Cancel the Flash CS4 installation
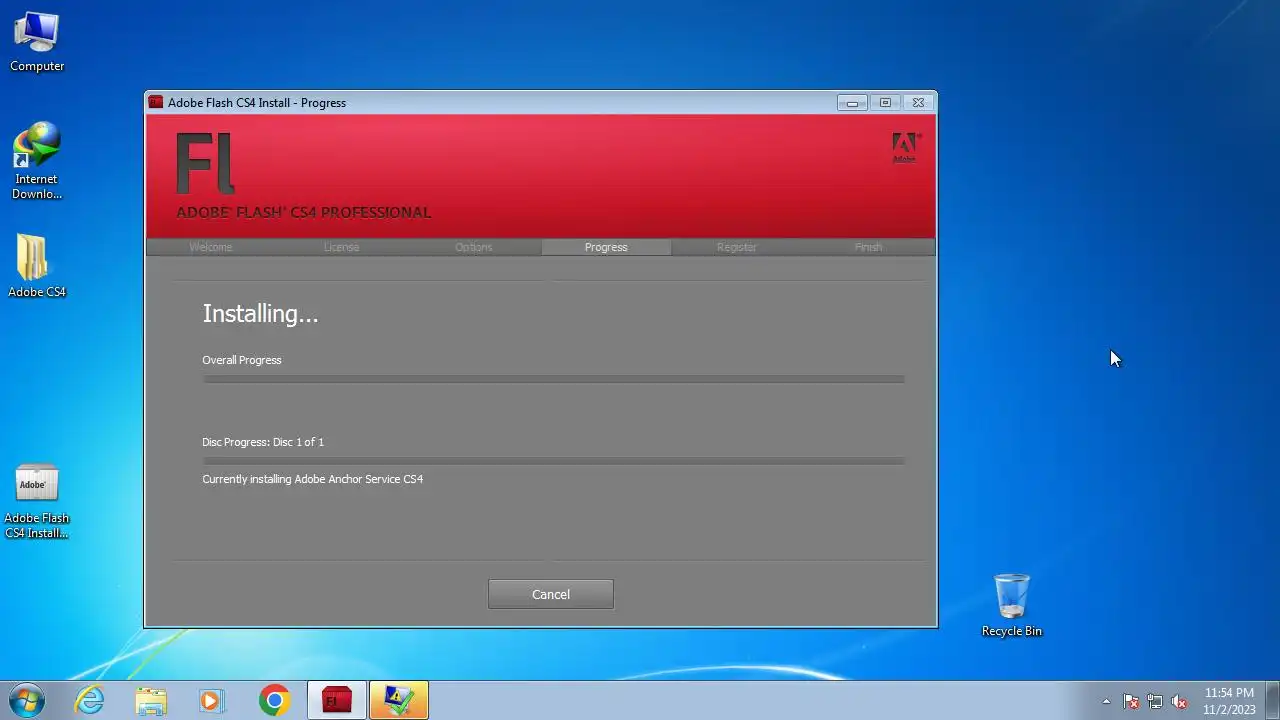 (551, 594)
